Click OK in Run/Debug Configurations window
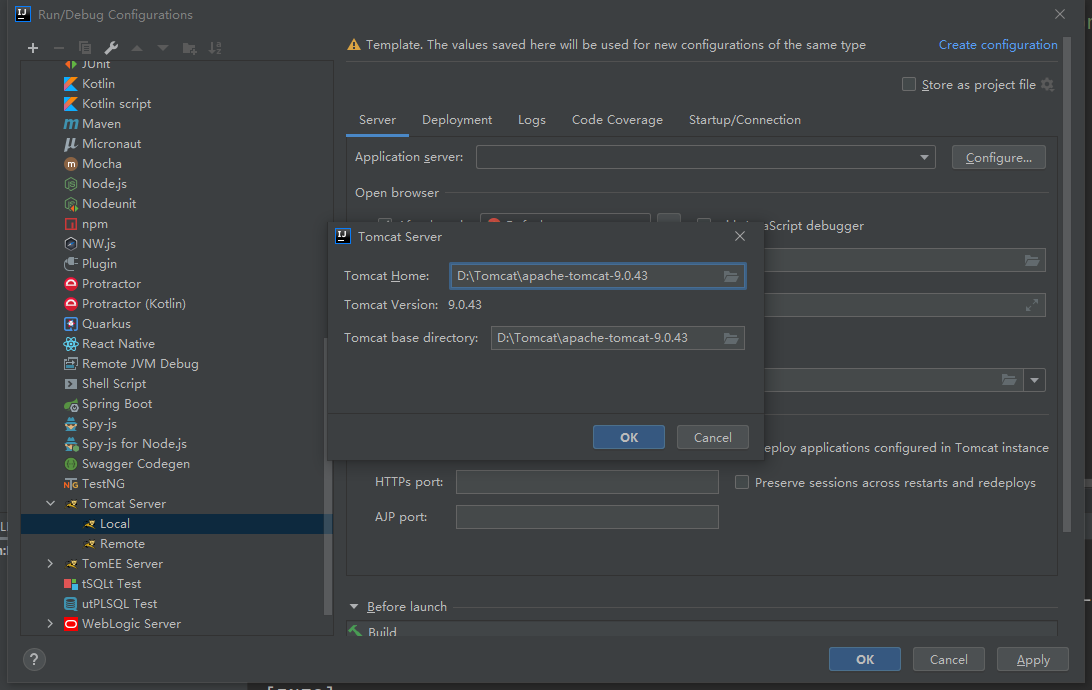The image size is (1092, 690). click(864, 659)
